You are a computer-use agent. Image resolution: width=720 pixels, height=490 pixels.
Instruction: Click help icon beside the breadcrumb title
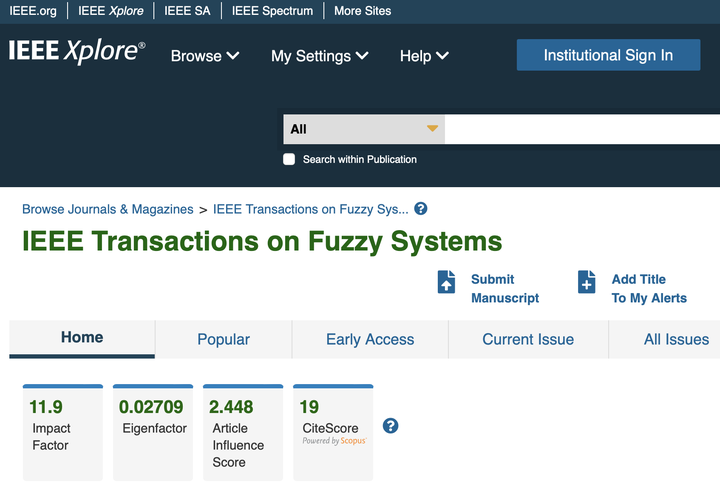pos(421,209)
